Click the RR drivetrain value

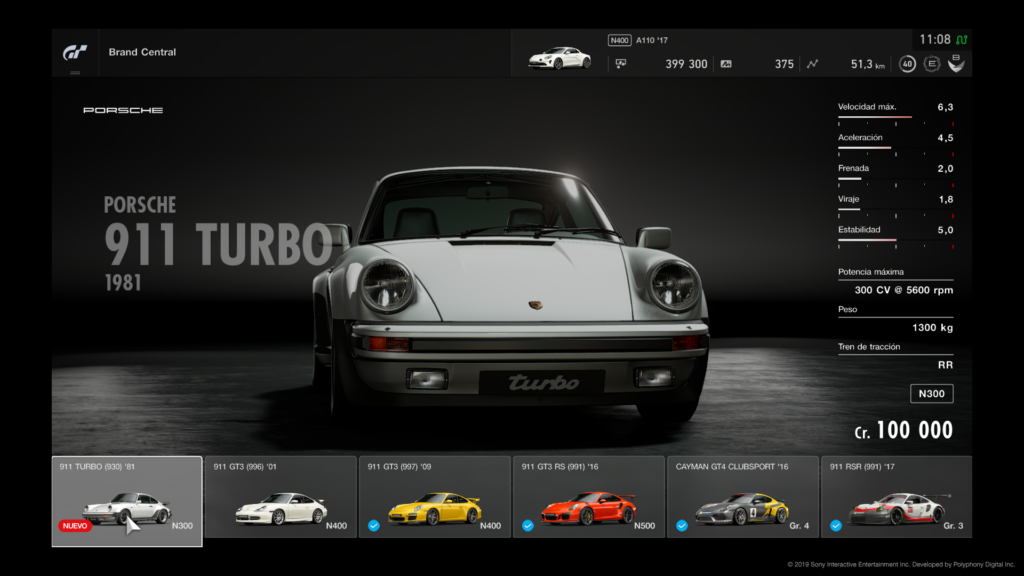tap(946, 365)
